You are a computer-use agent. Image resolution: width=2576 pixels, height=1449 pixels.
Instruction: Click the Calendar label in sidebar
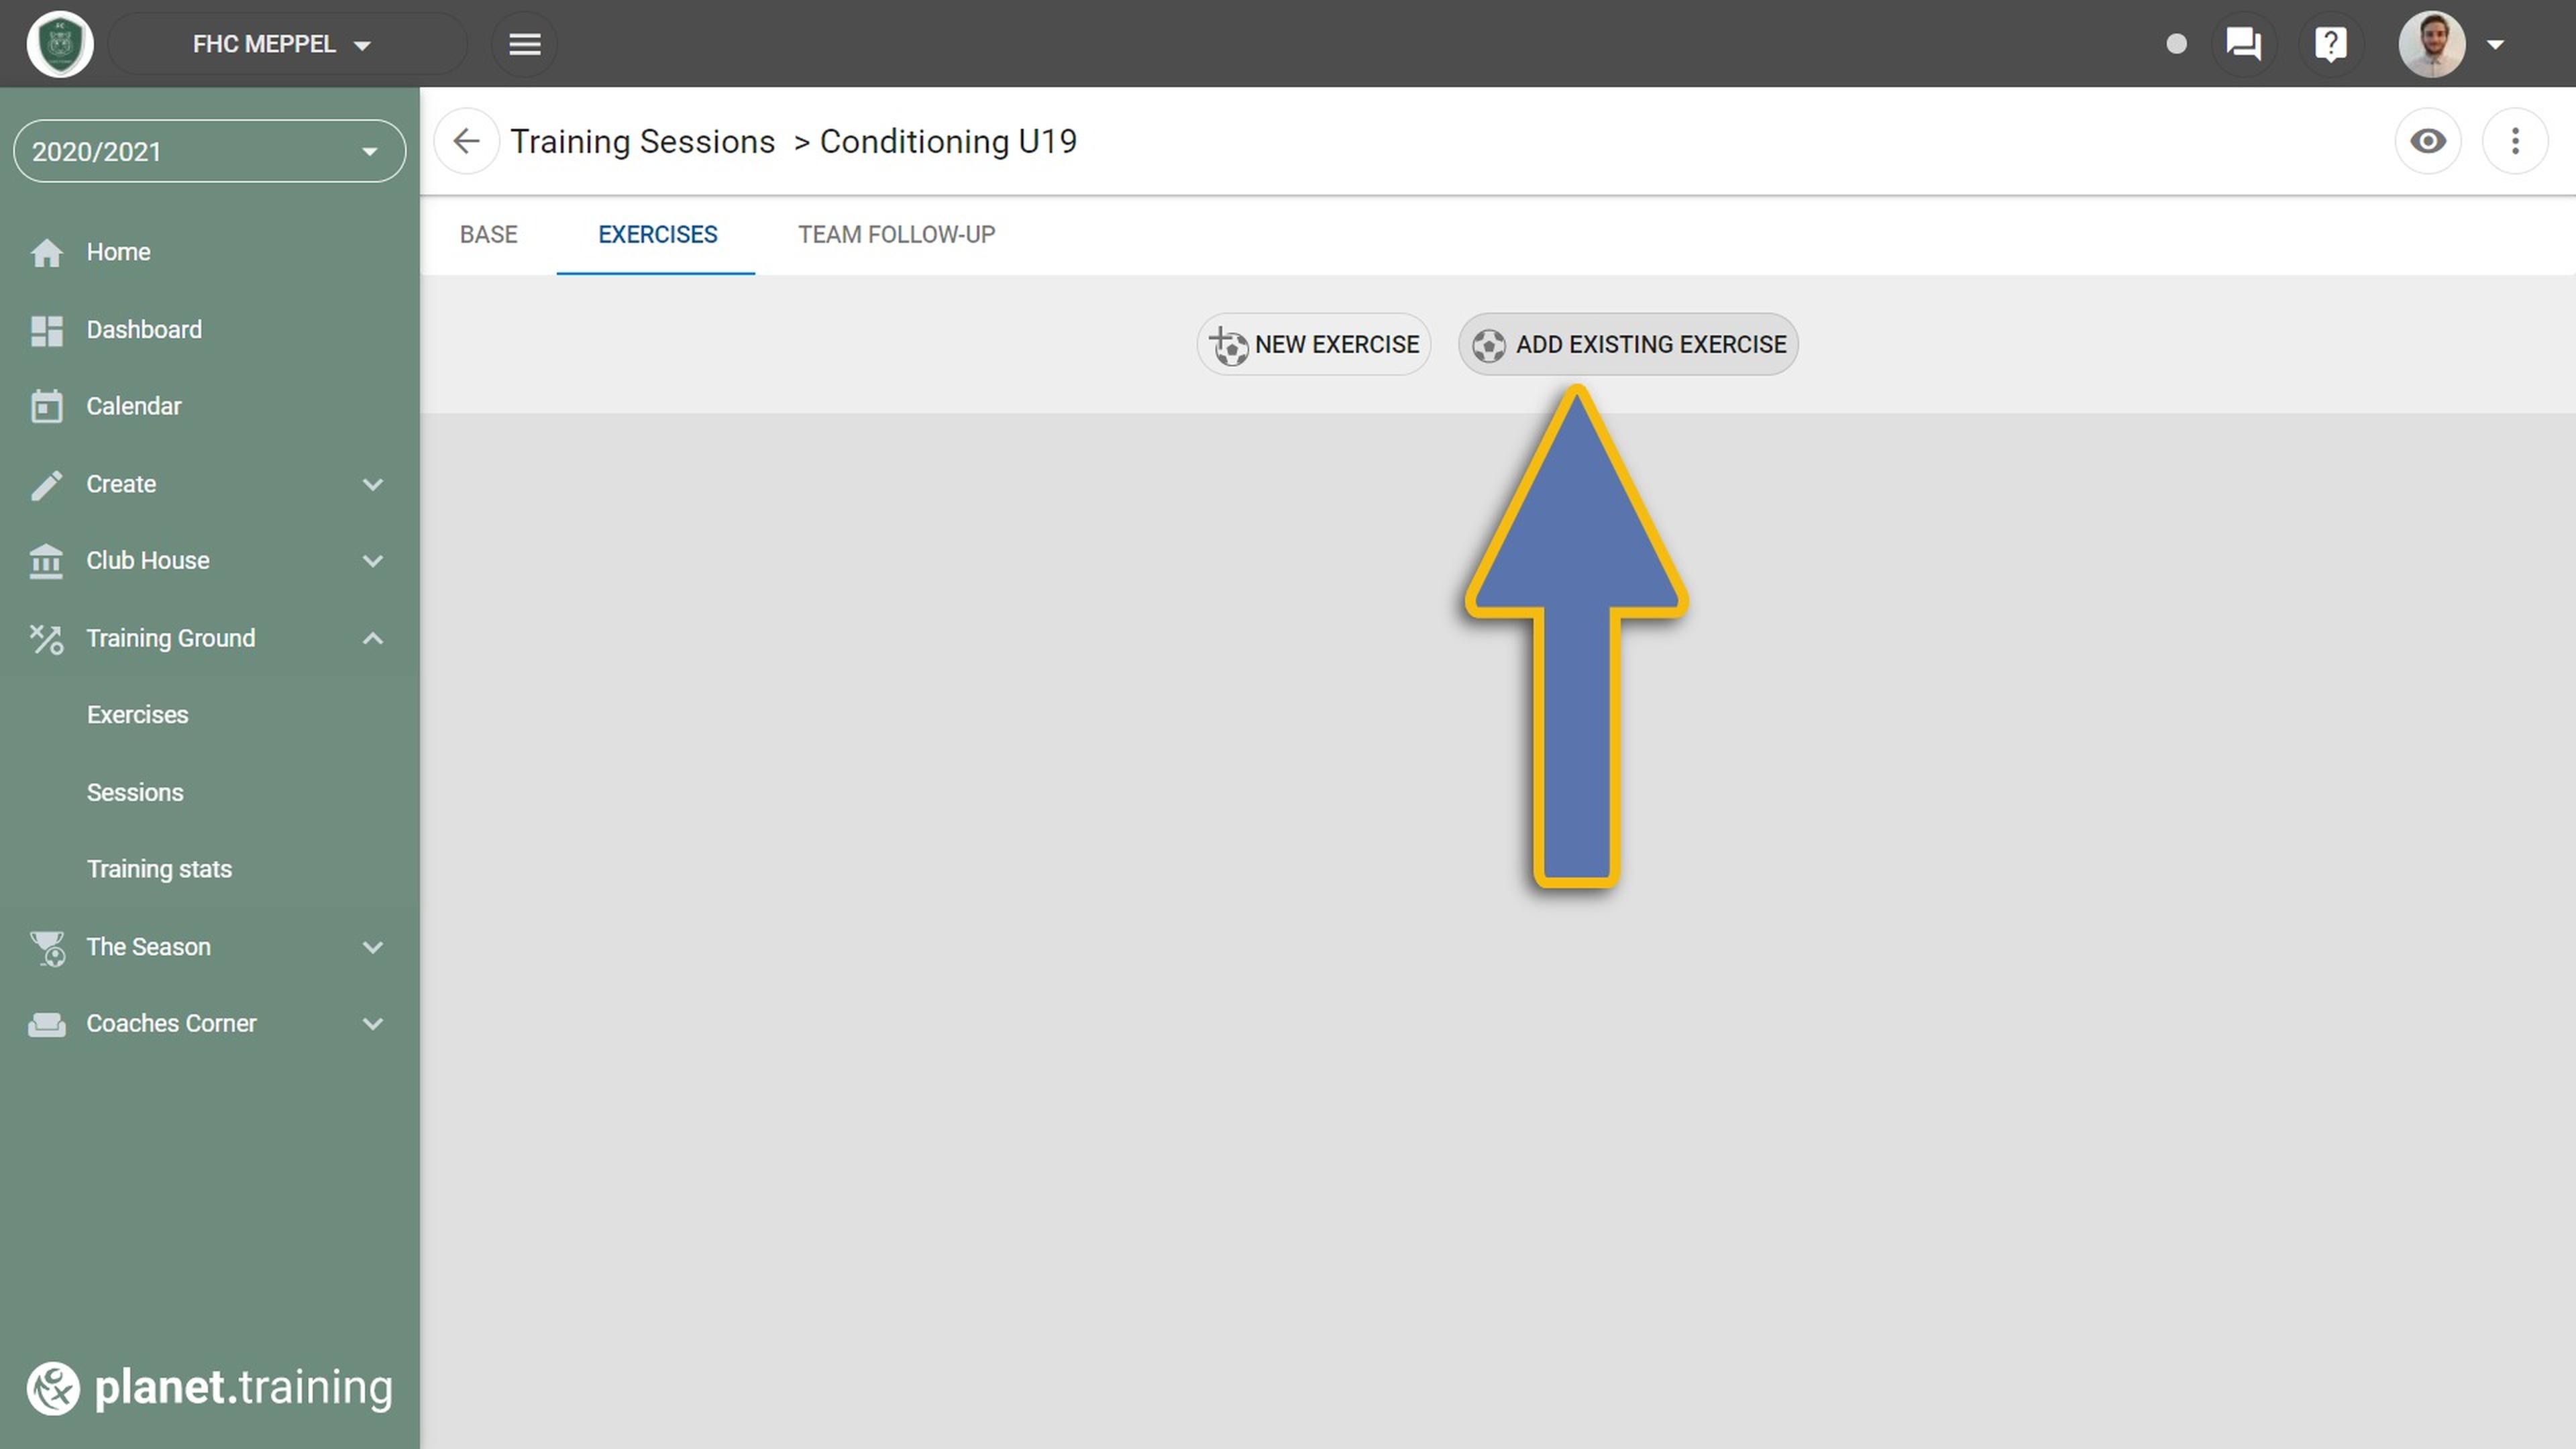tap(133, 406)
